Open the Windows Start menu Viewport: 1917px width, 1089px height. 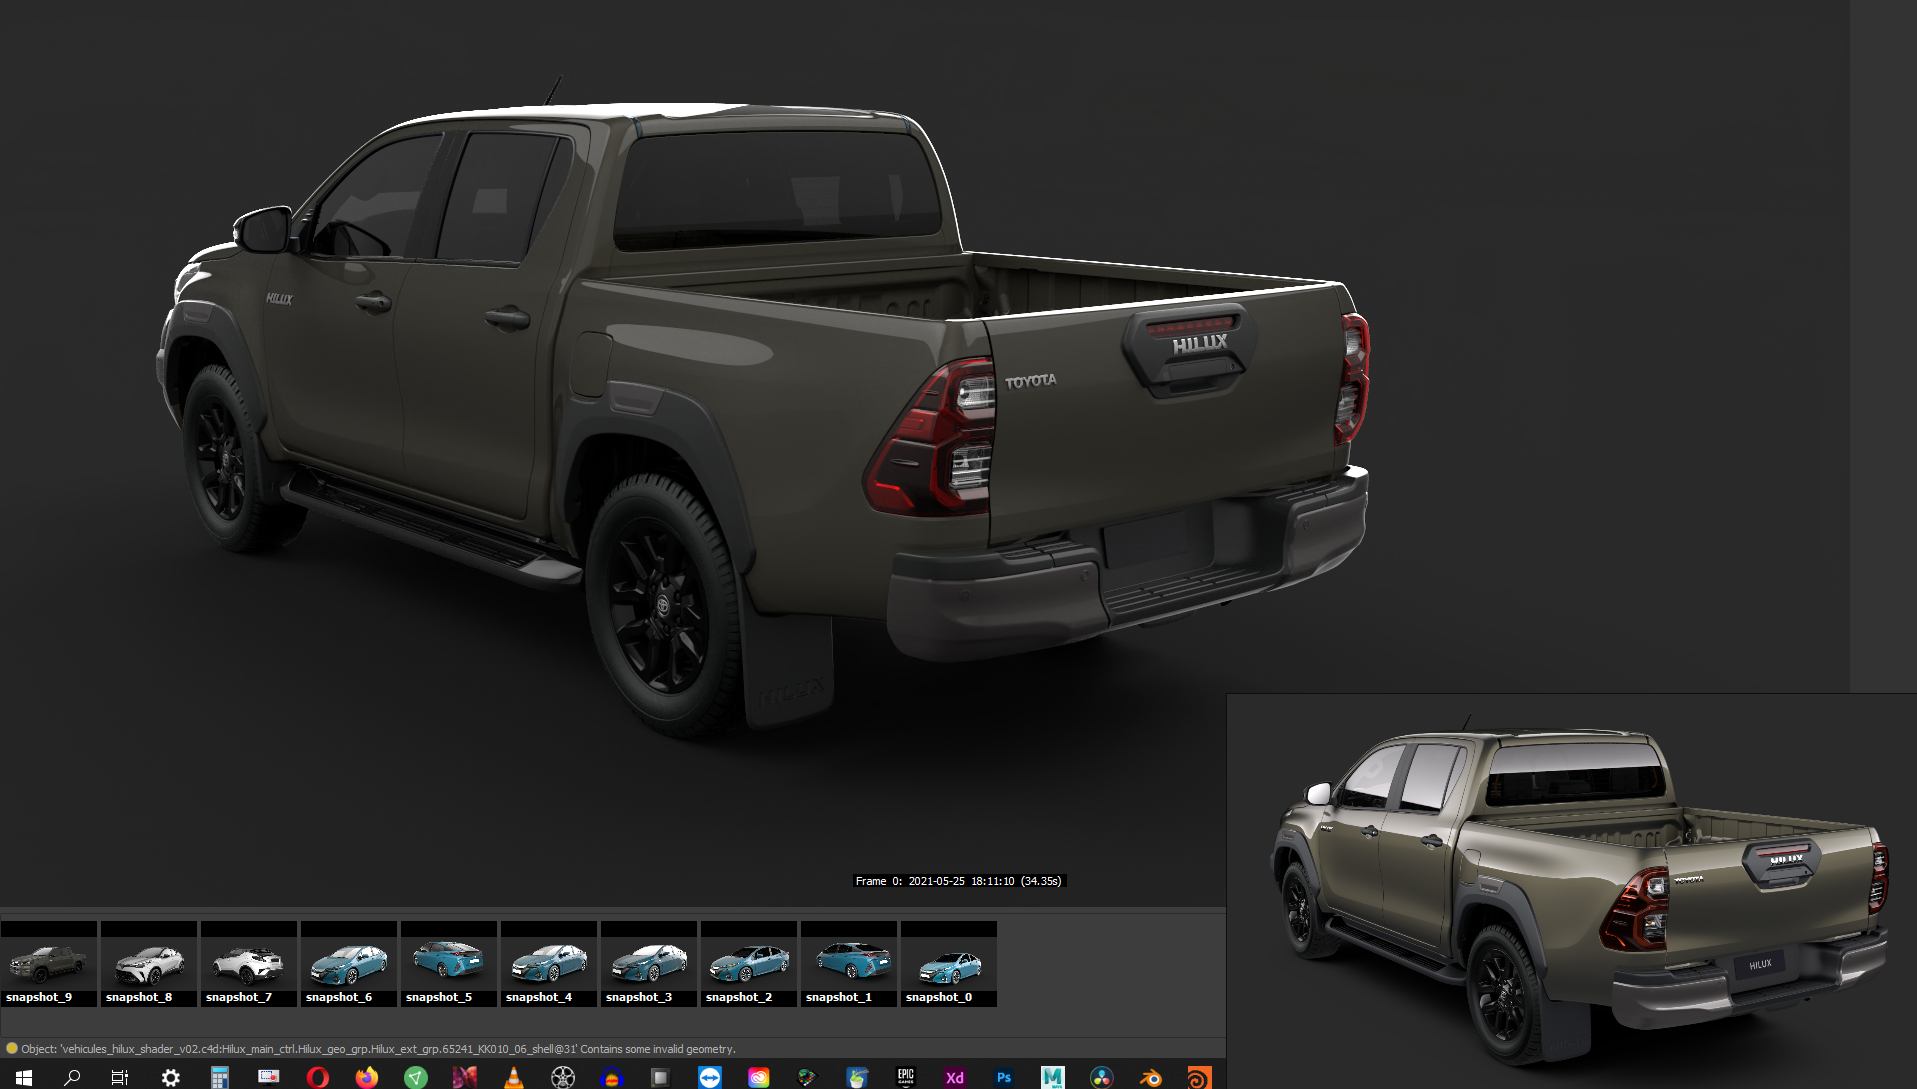(x=23, y=1077)
